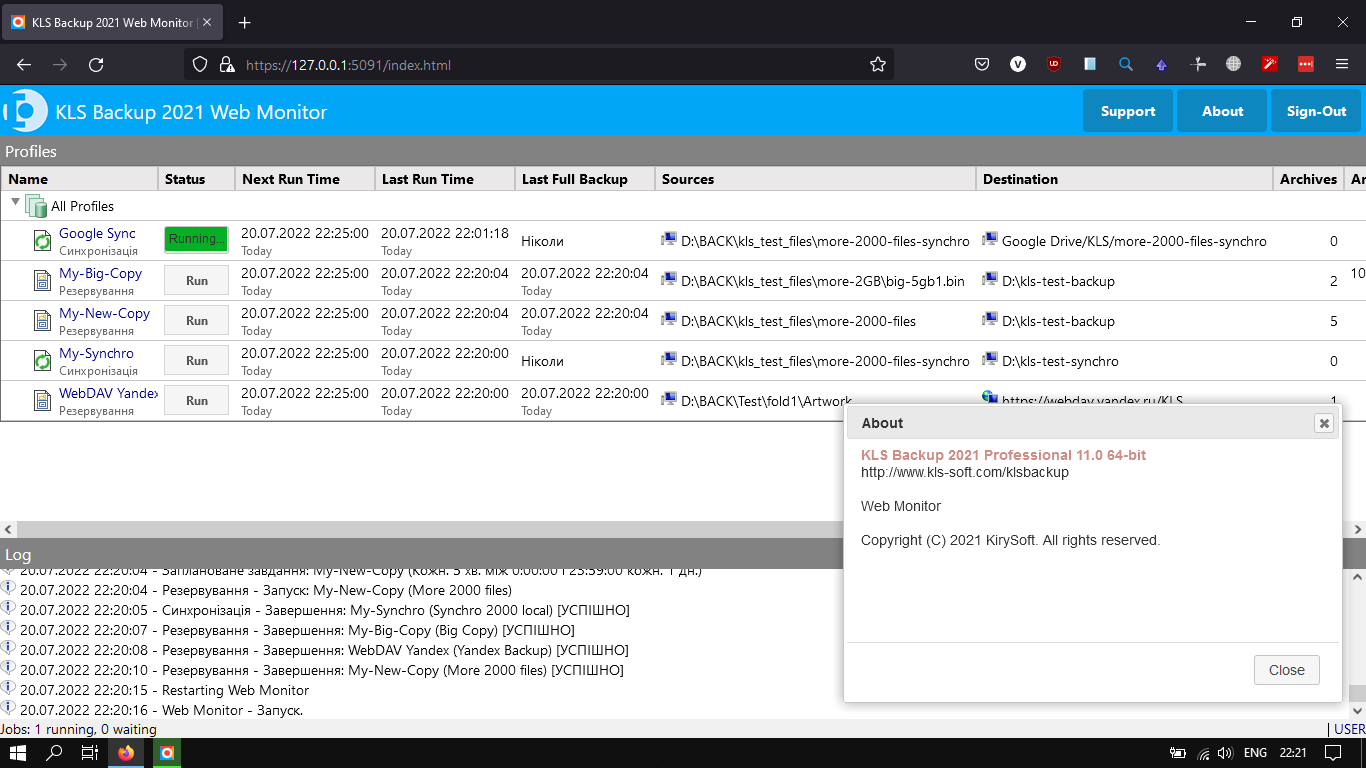Open the My-Synchro profile link

(x=96, y=353)
